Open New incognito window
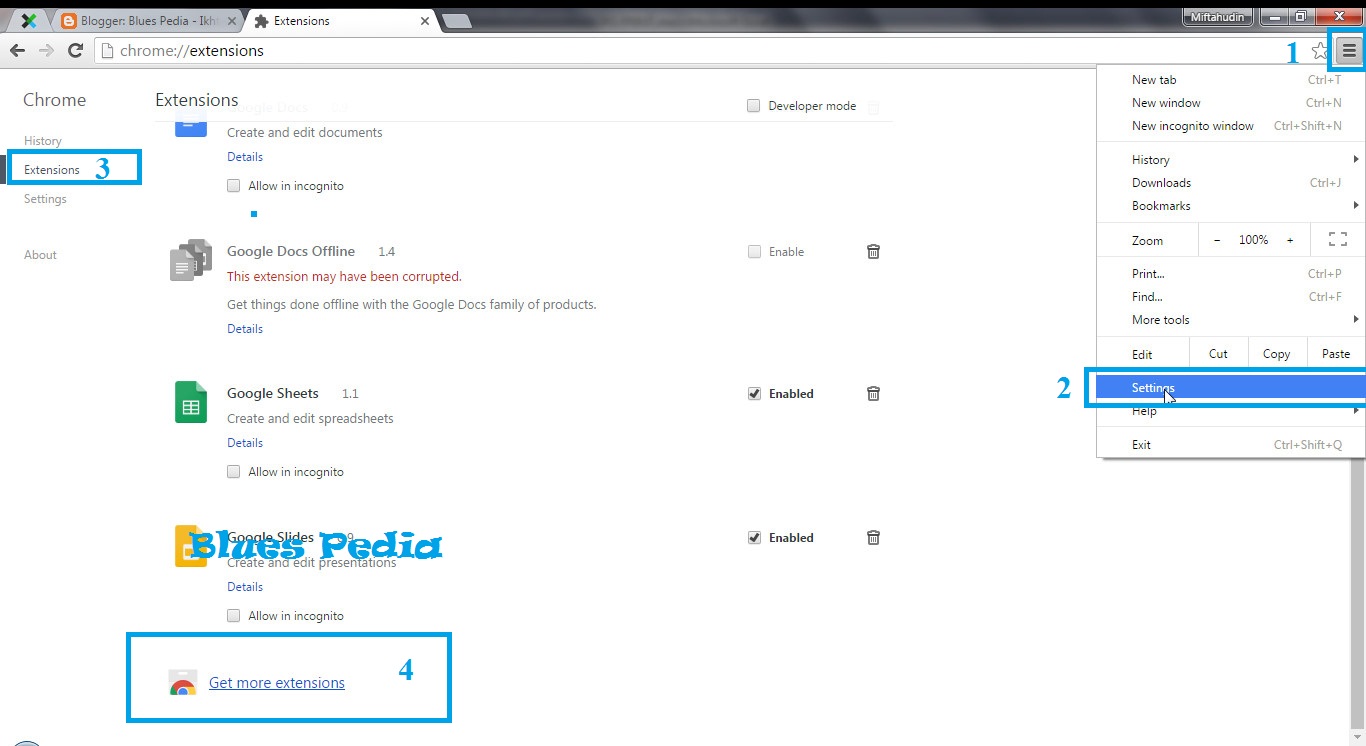 (1230, 126)
